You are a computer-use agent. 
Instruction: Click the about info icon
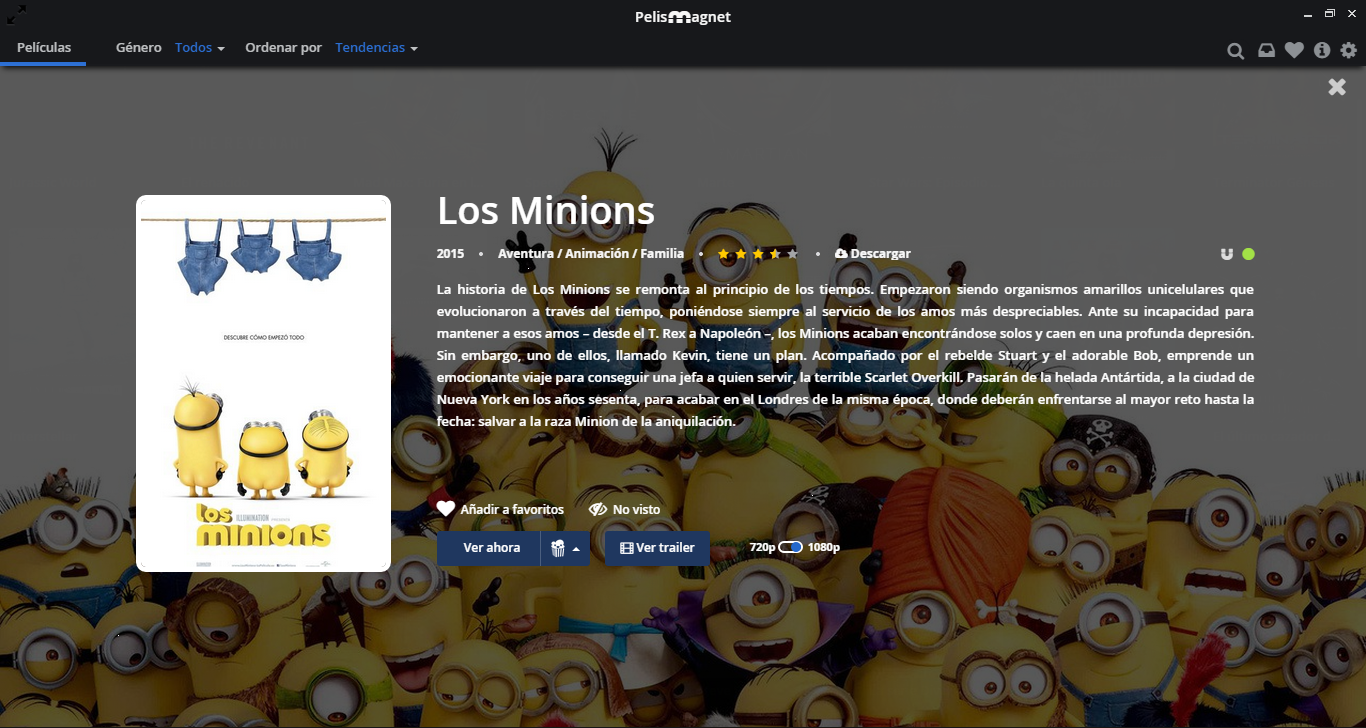coord(1322,51)
